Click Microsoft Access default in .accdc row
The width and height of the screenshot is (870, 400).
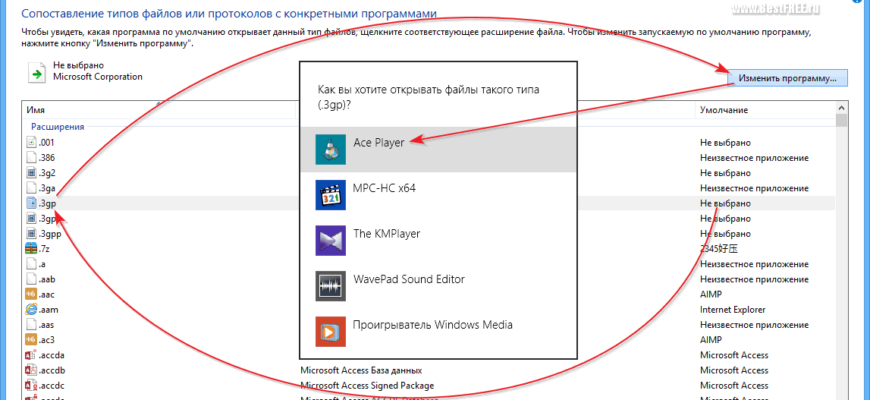734,385
